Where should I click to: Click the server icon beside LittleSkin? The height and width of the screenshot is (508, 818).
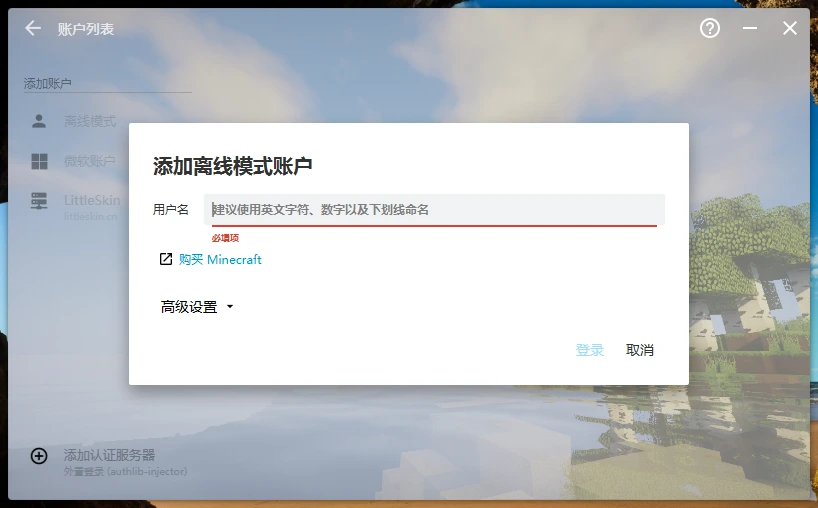pyautogui.click(x=39, y=201)
